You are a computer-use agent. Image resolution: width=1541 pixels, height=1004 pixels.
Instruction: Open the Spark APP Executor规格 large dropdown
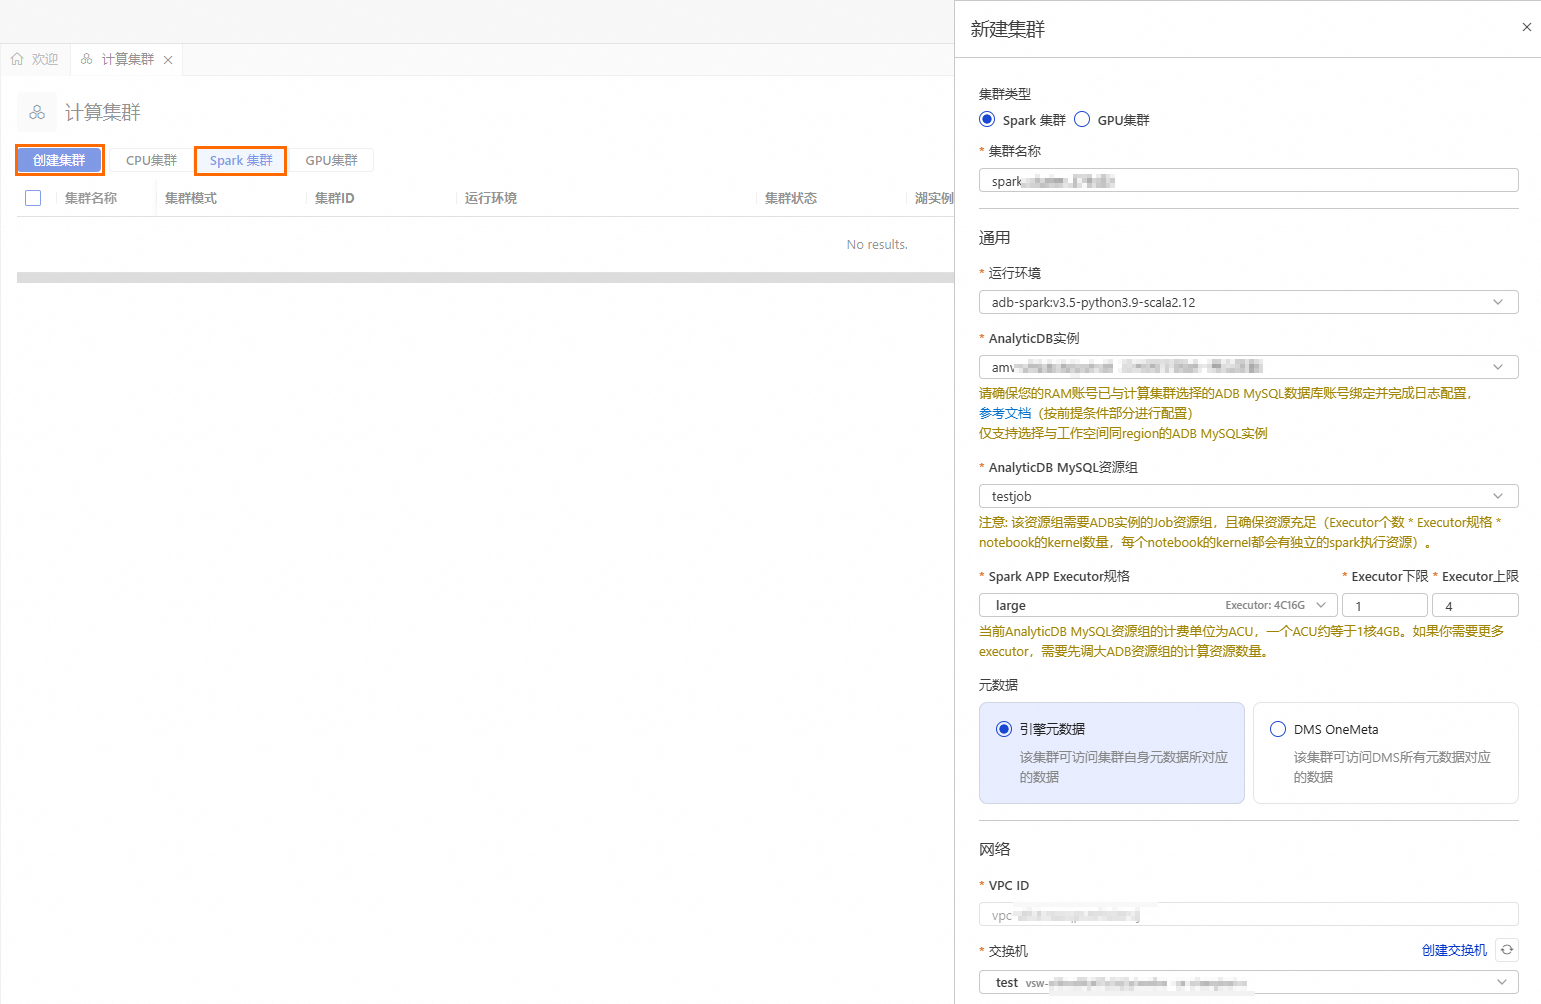pyautogui.click(x=1158, y=605)
